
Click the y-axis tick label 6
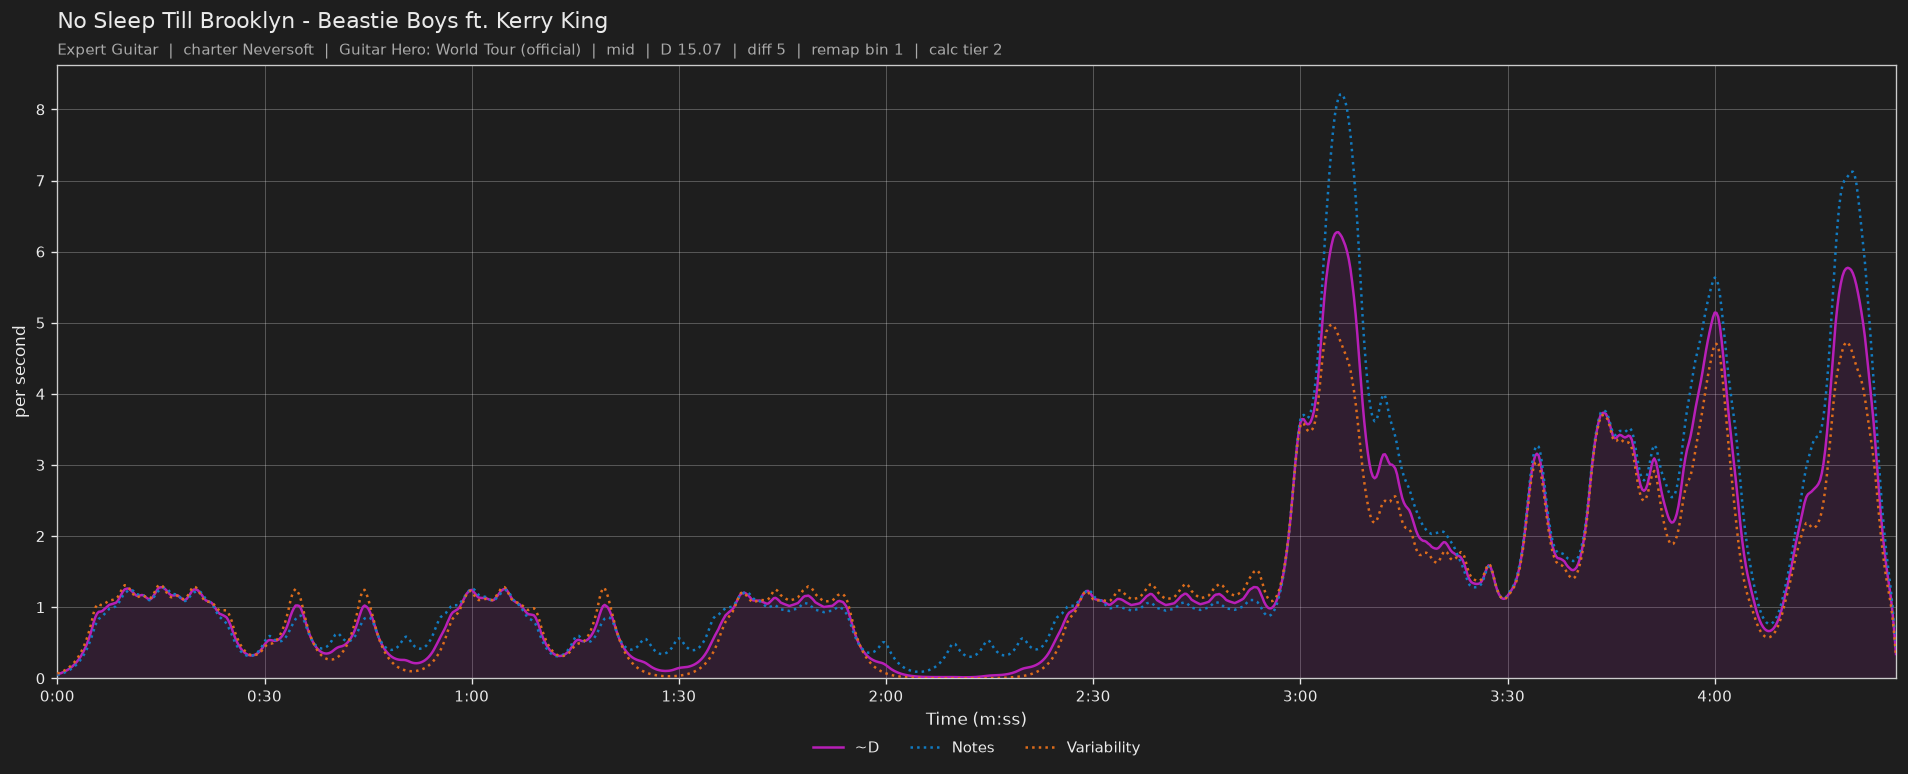[41, 253]
